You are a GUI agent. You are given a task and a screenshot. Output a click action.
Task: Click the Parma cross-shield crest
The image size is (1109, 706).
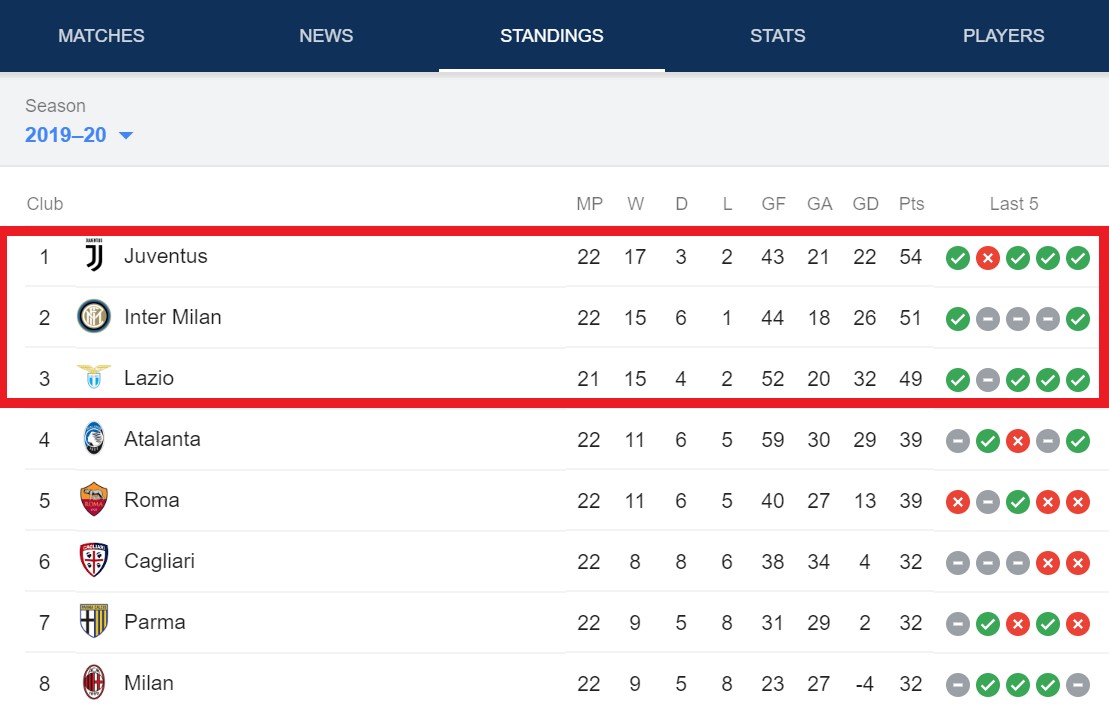(x=93, y=621)
